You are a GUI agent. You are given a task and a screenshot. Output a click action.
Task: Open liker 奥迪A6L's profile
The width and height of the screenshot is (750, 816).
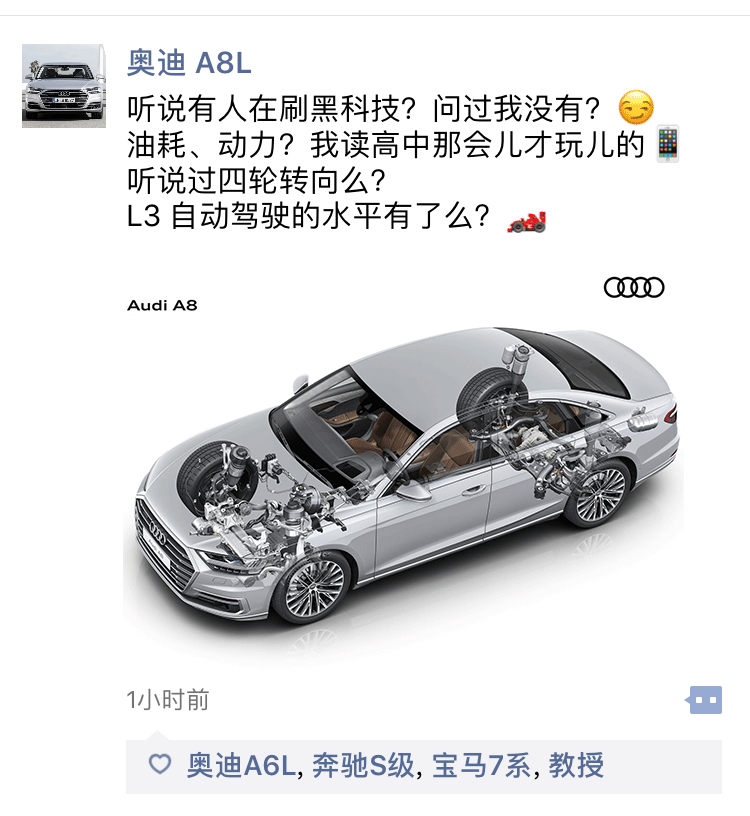(241, 765)
